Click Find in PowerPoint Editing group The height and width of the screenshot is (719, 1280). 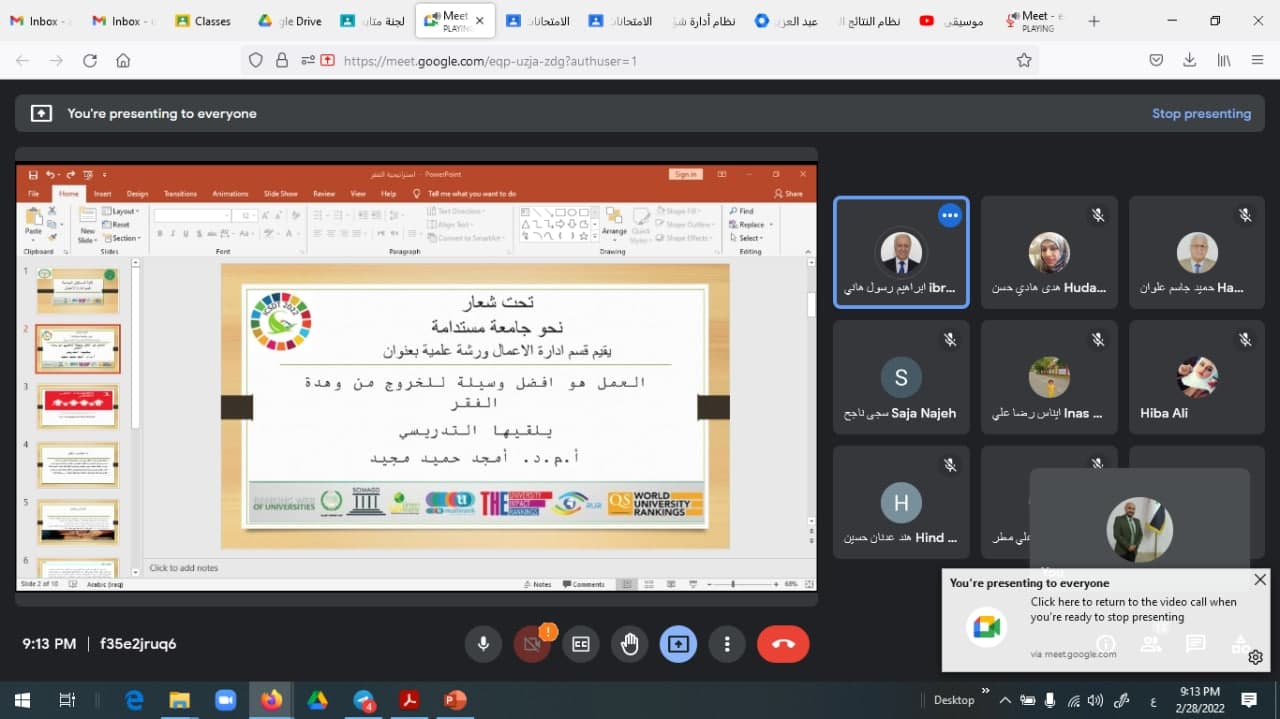pyautogui.click(x=742, y=212)
